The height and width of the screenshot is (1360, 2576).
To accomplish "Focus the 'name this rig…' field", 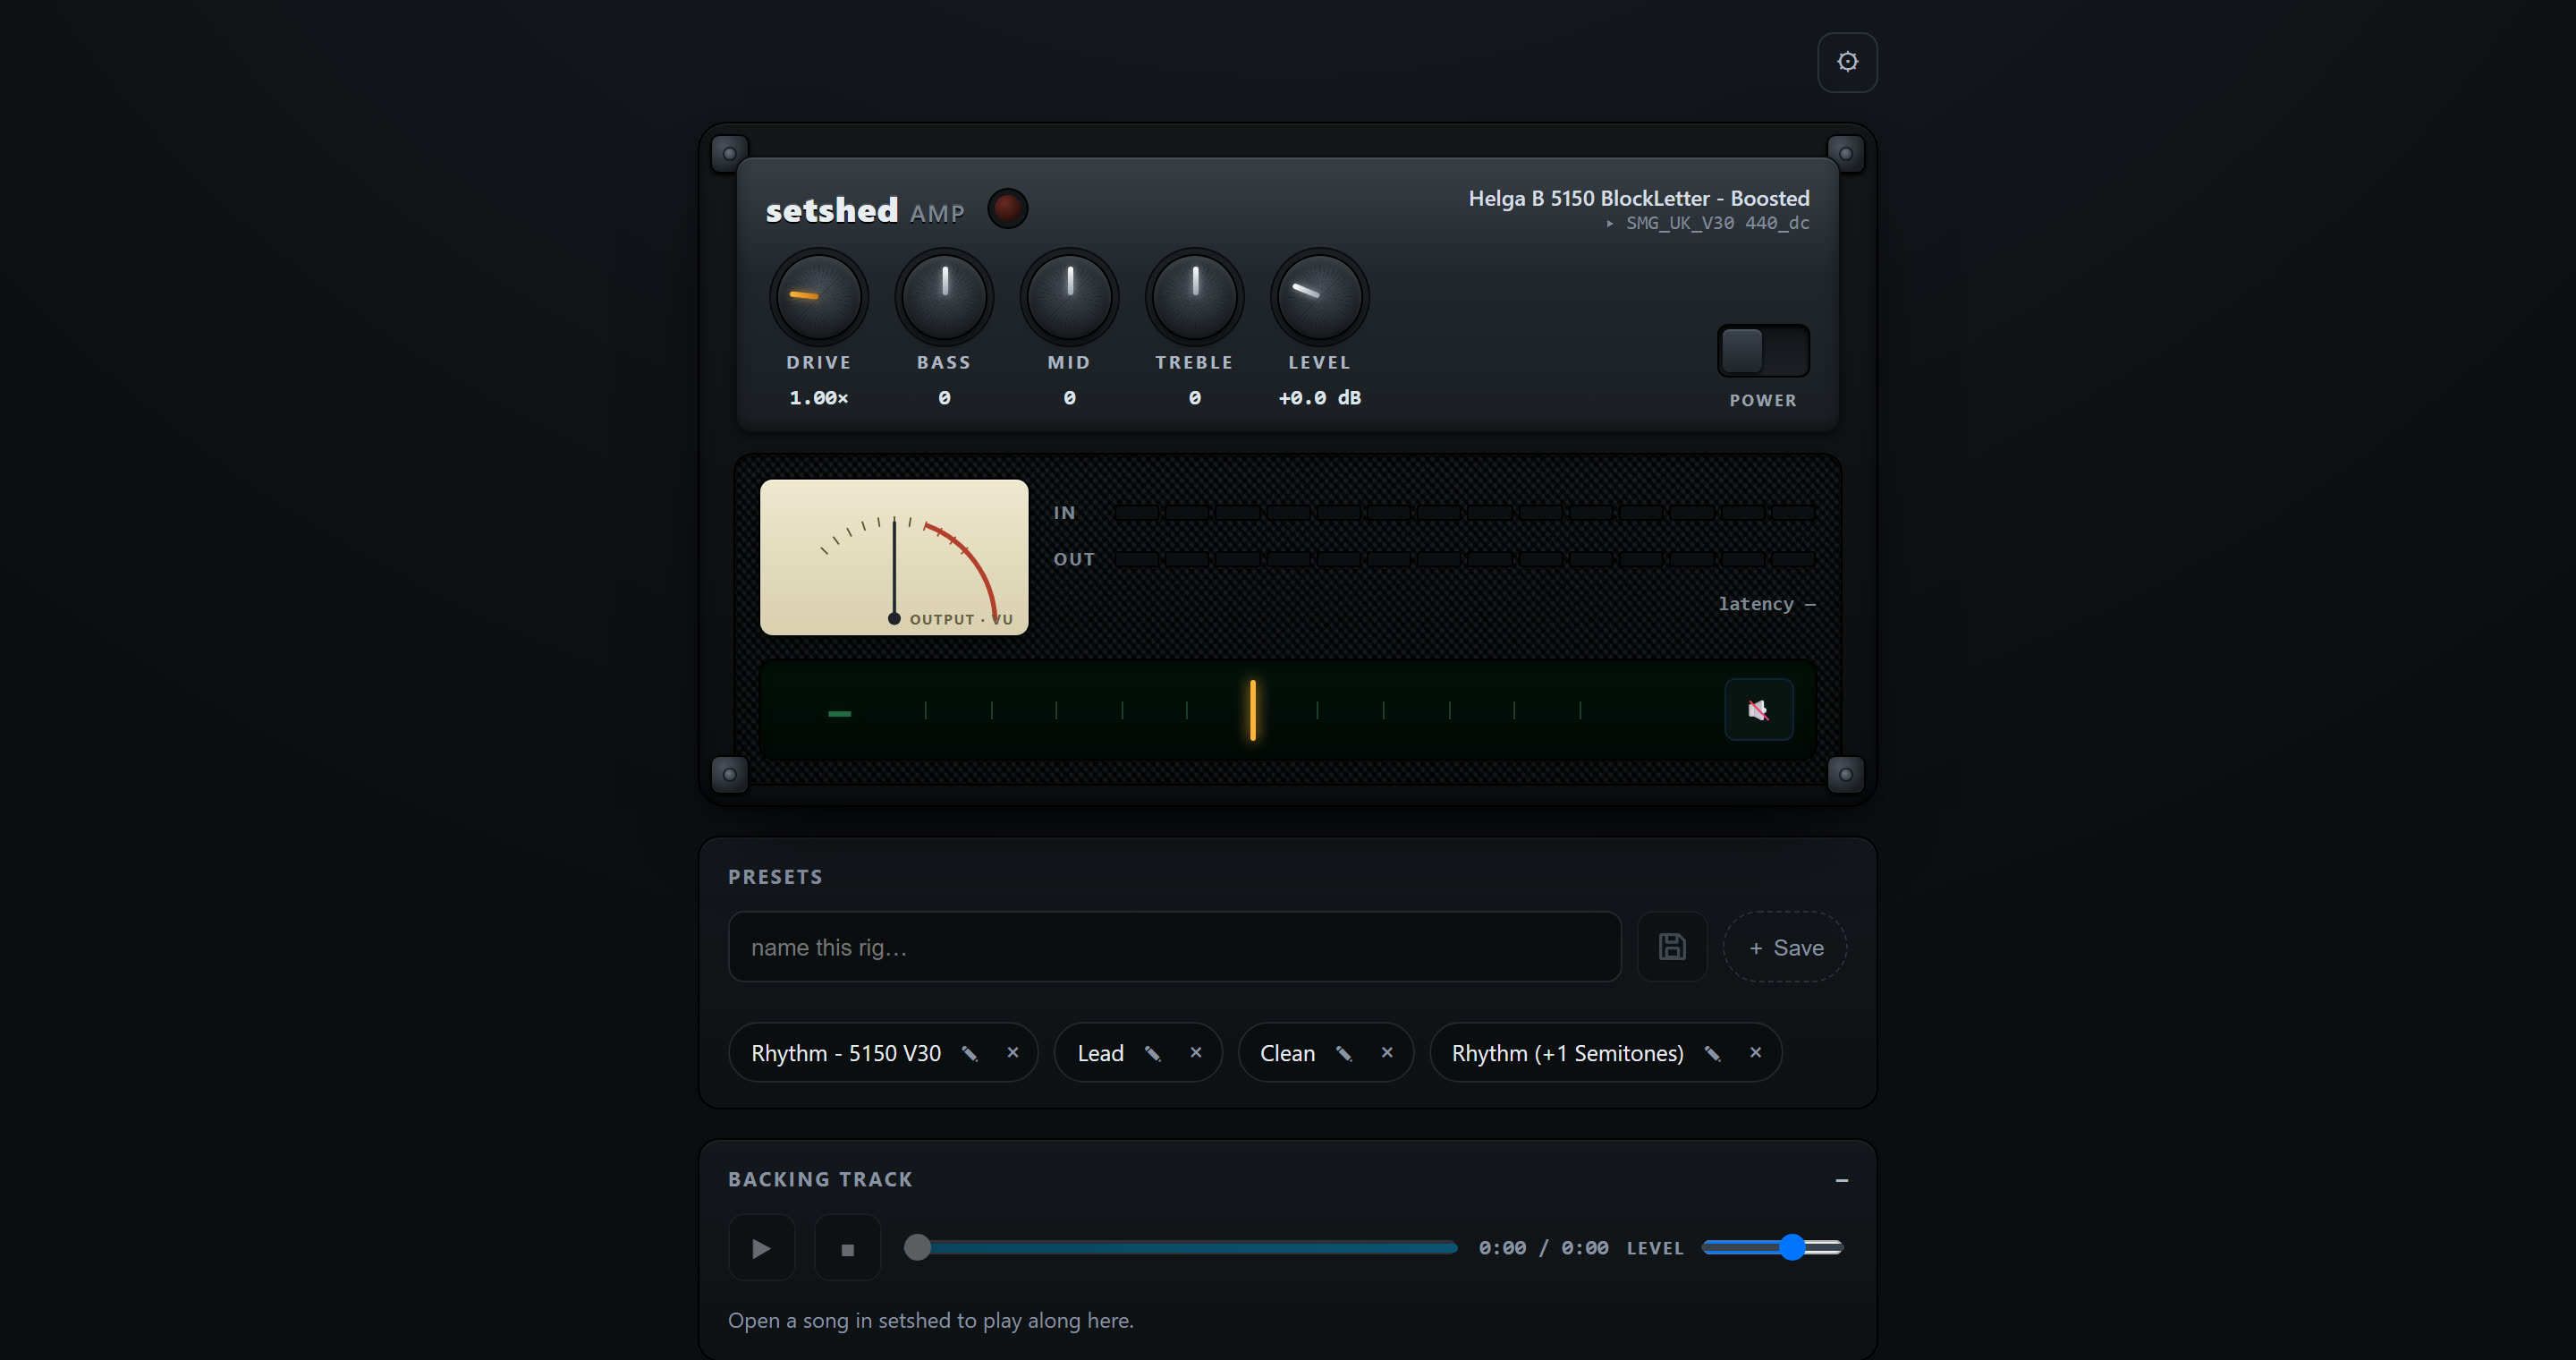I will click(x=1174, y=947).
